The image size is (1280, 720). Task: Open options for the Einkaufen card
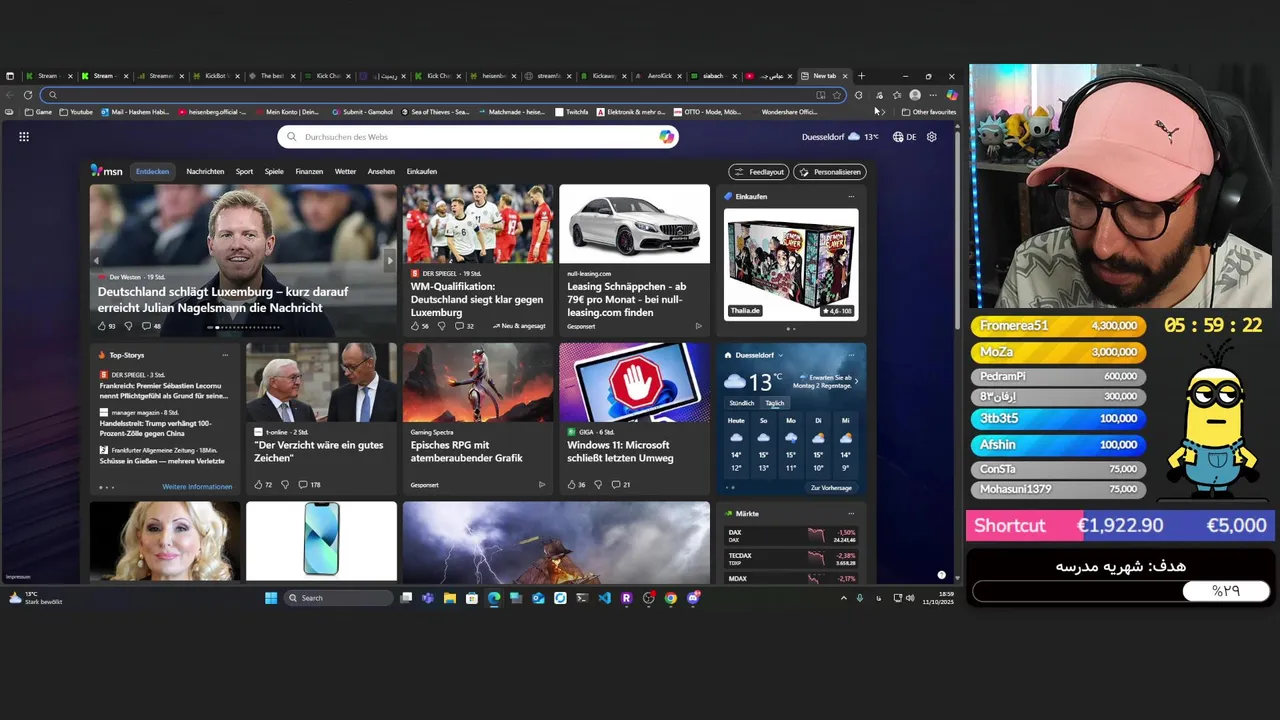852,197
